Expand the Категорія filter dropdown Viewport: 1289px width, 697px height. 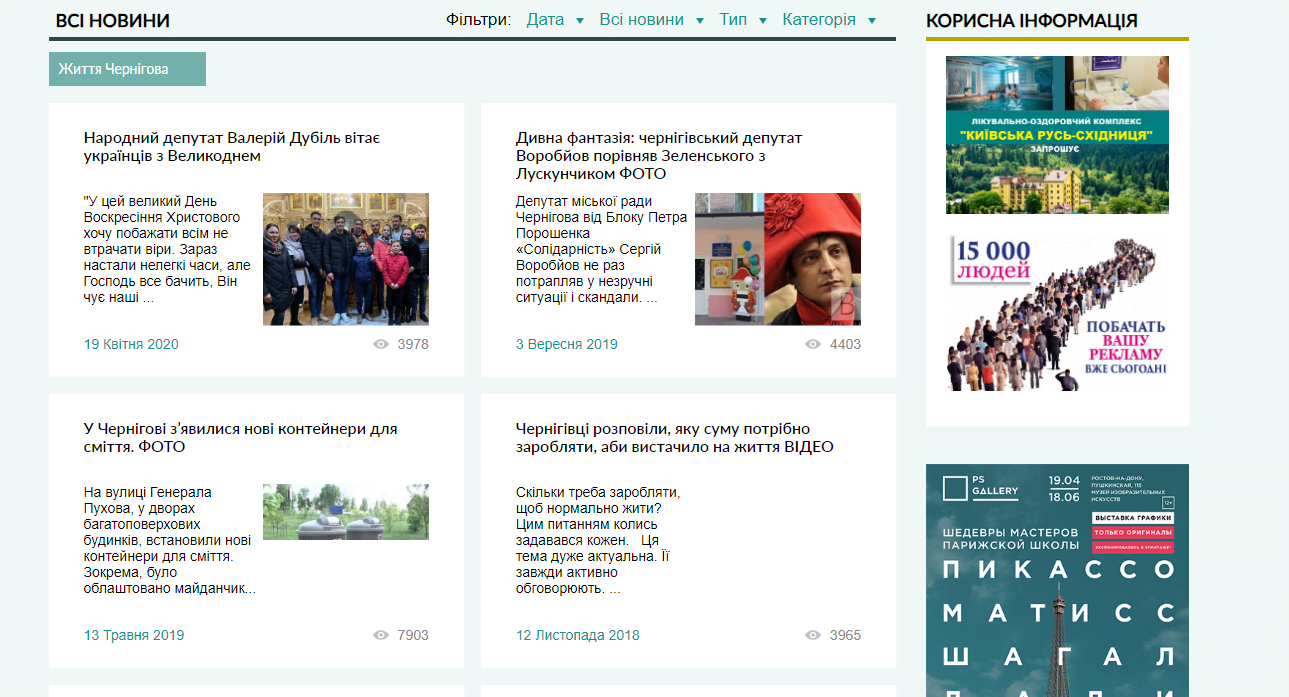(829, 20)
